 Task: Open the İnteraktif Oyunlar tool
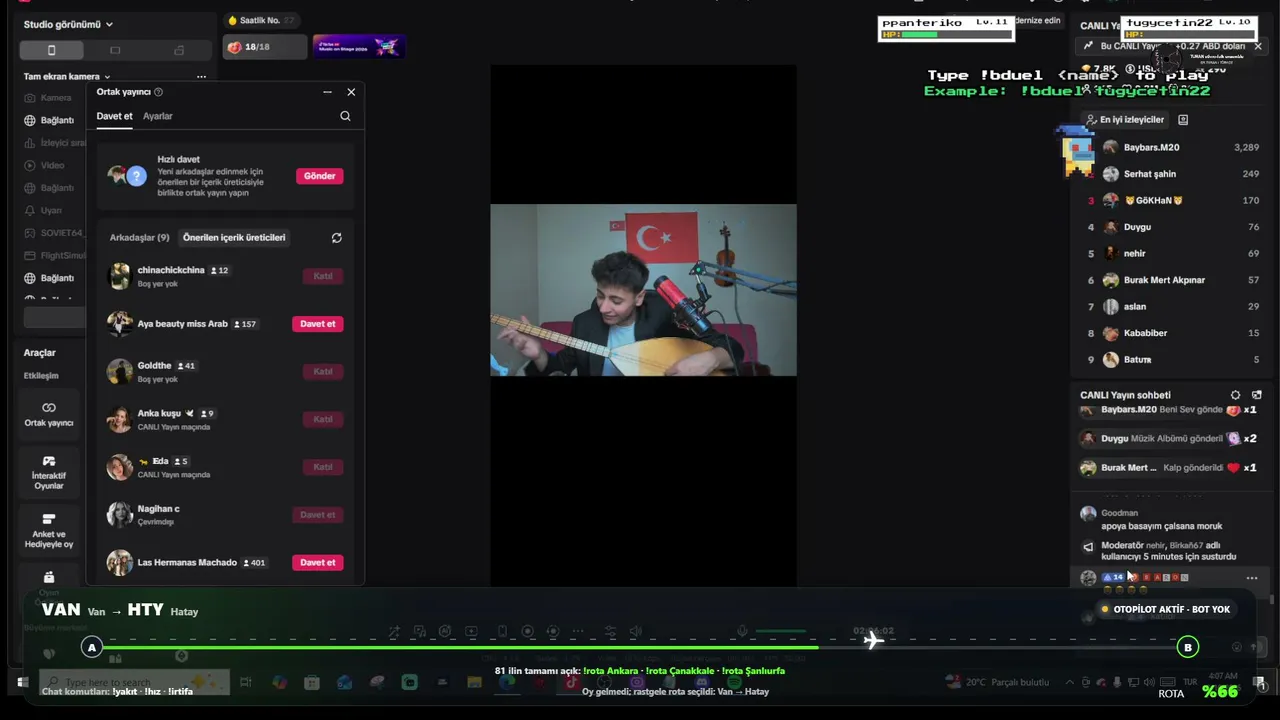(x=49, y=472)
